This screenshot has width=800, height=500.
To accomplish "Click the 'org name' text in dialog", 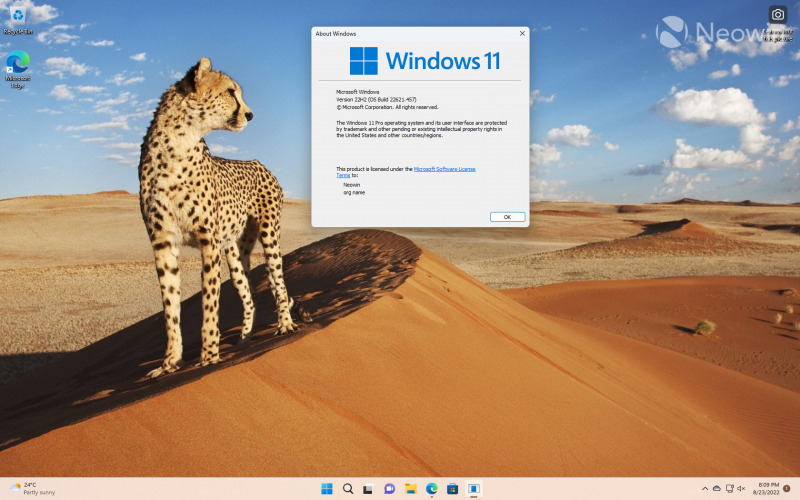I will pos(354,193).
